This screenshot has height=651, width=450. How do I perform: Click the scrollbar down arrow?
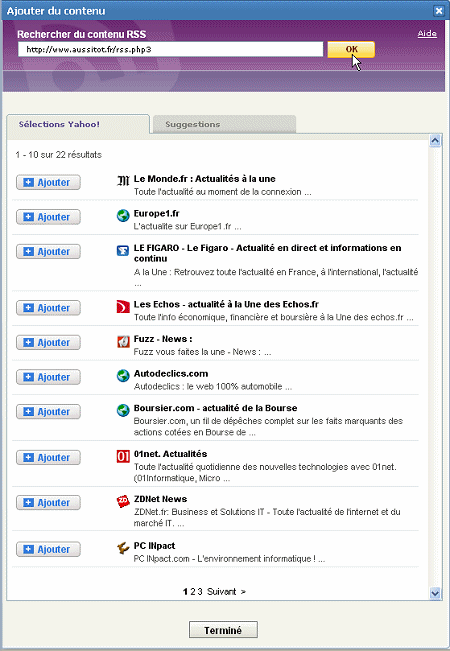click(x=435, y=593)
